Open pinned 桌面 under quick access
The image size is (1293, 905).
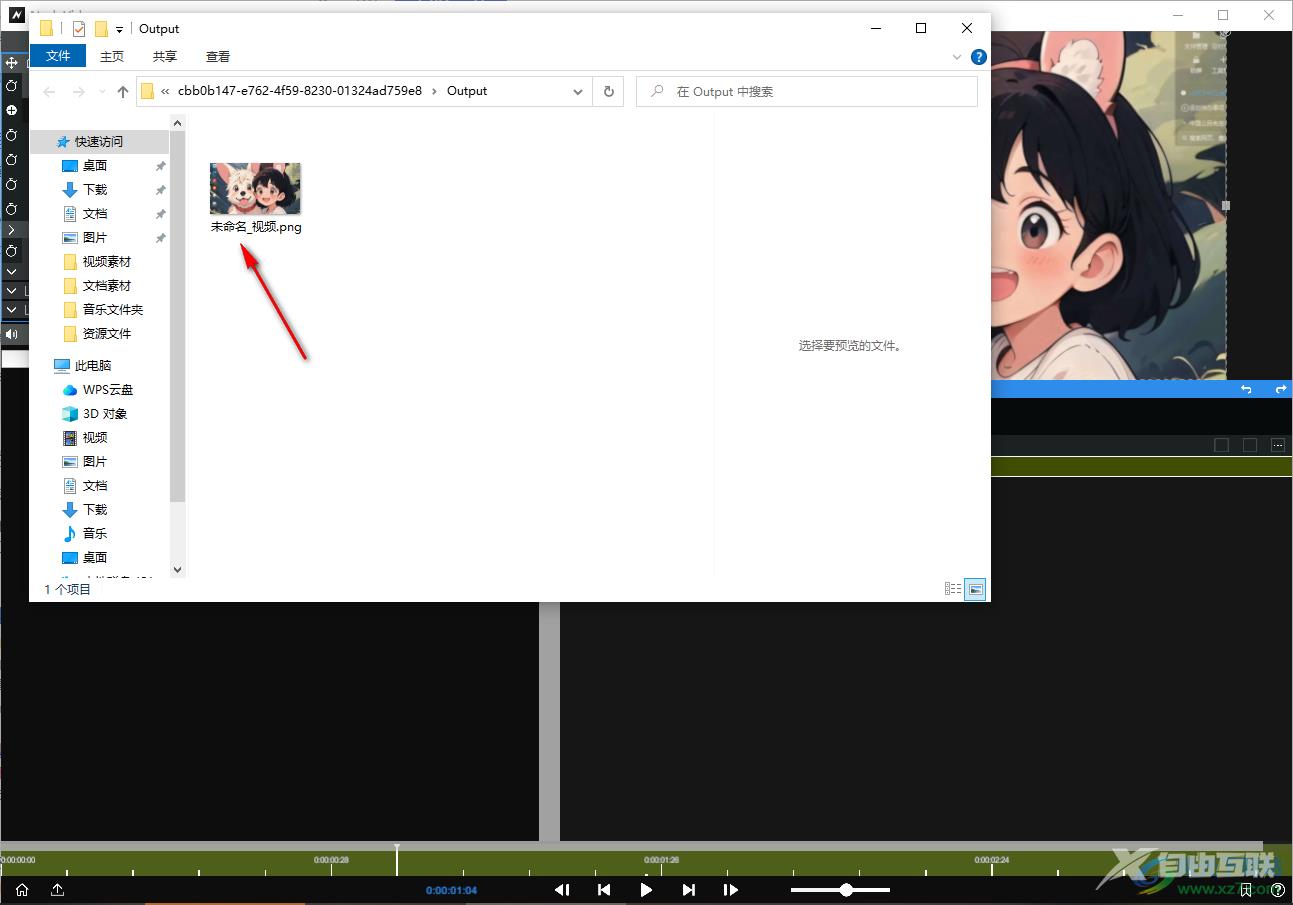95,166
